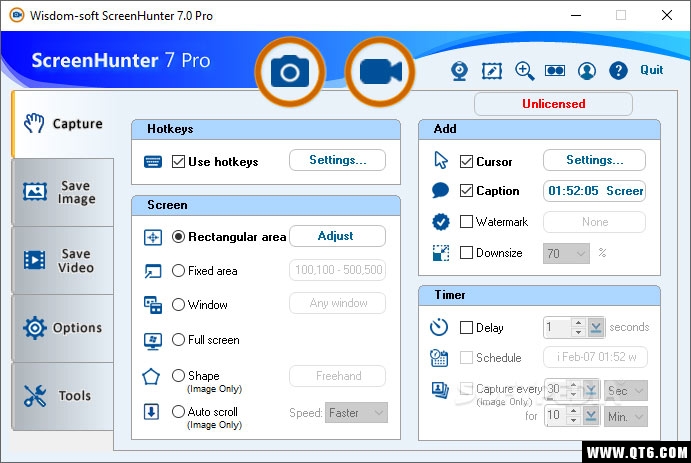691x463 pixels.
Task: Open the Capture every Sec unit dropdown
Action: click(626, 390)
